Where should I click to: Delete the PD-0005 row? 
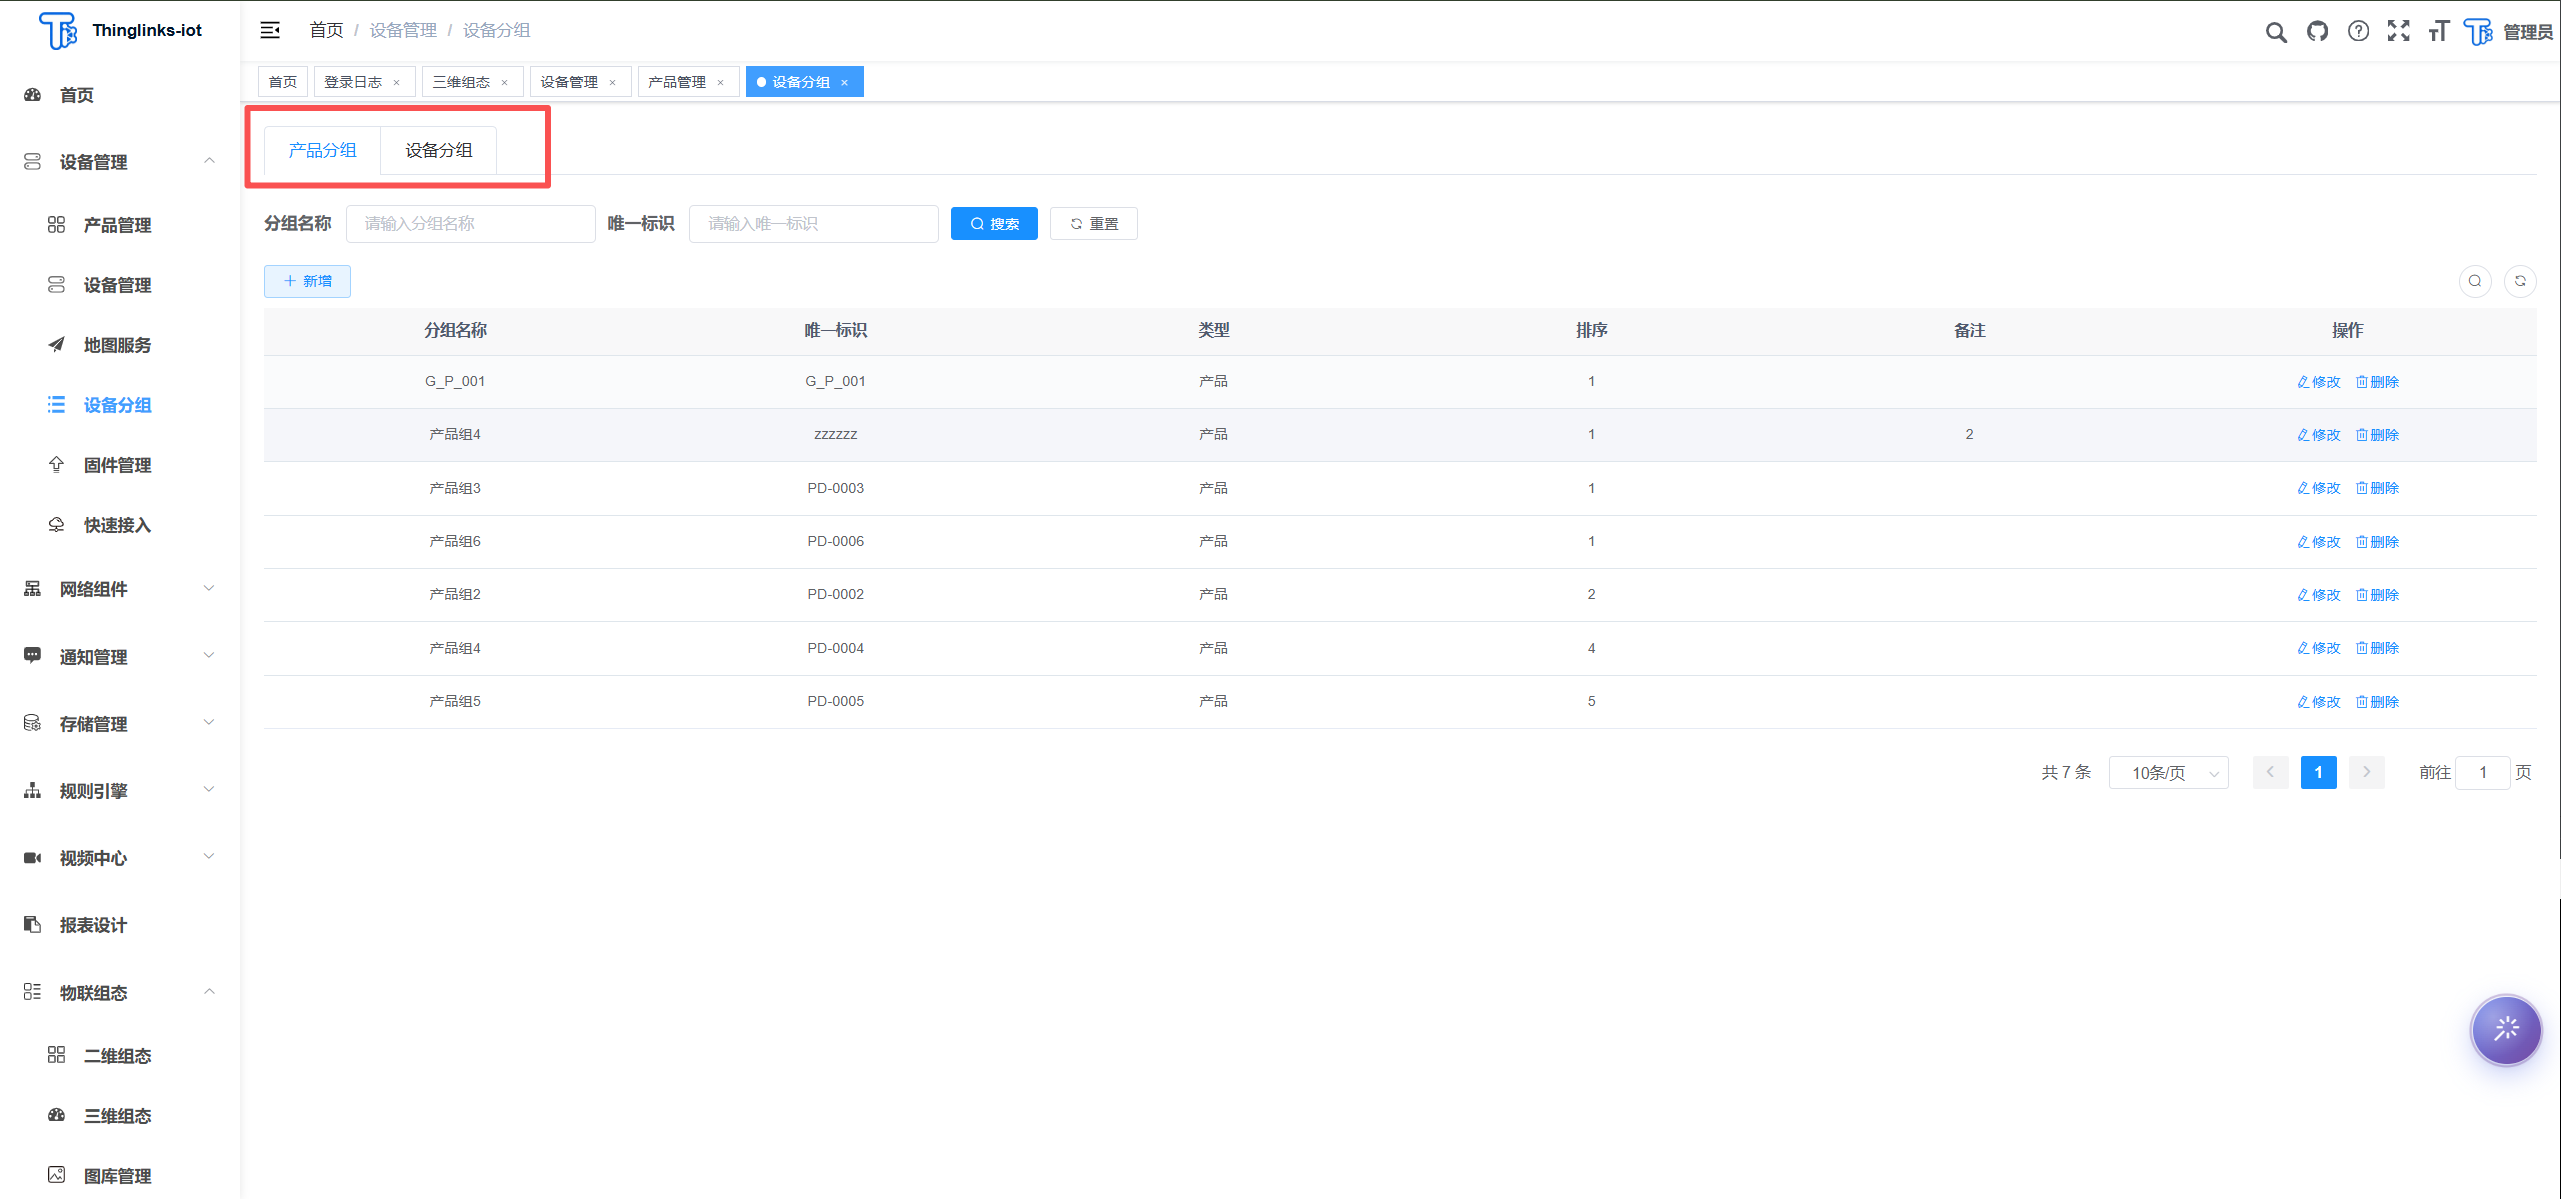tap(2377, 702)
